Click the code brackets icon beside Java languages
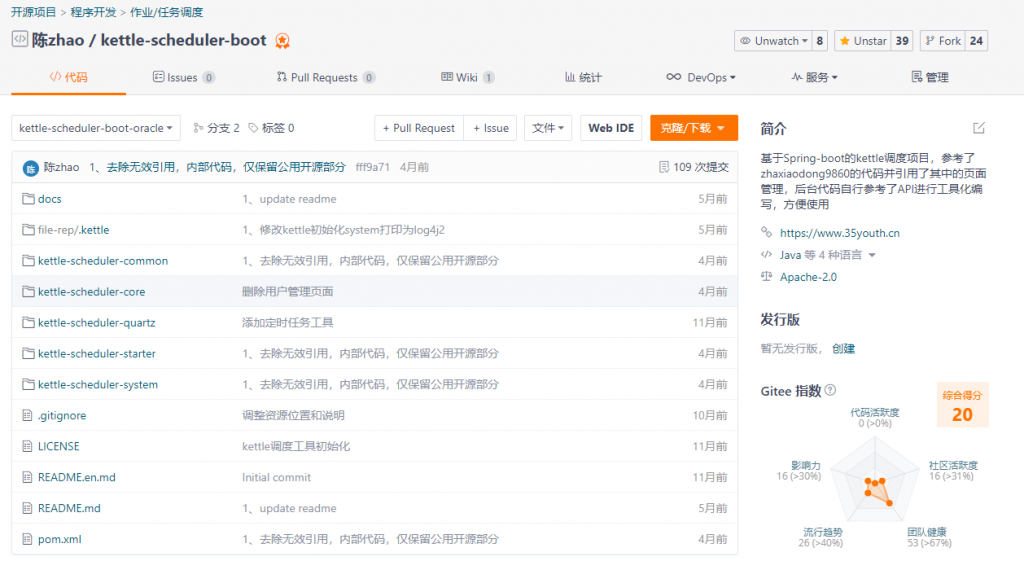 click(x=767, y=255)
